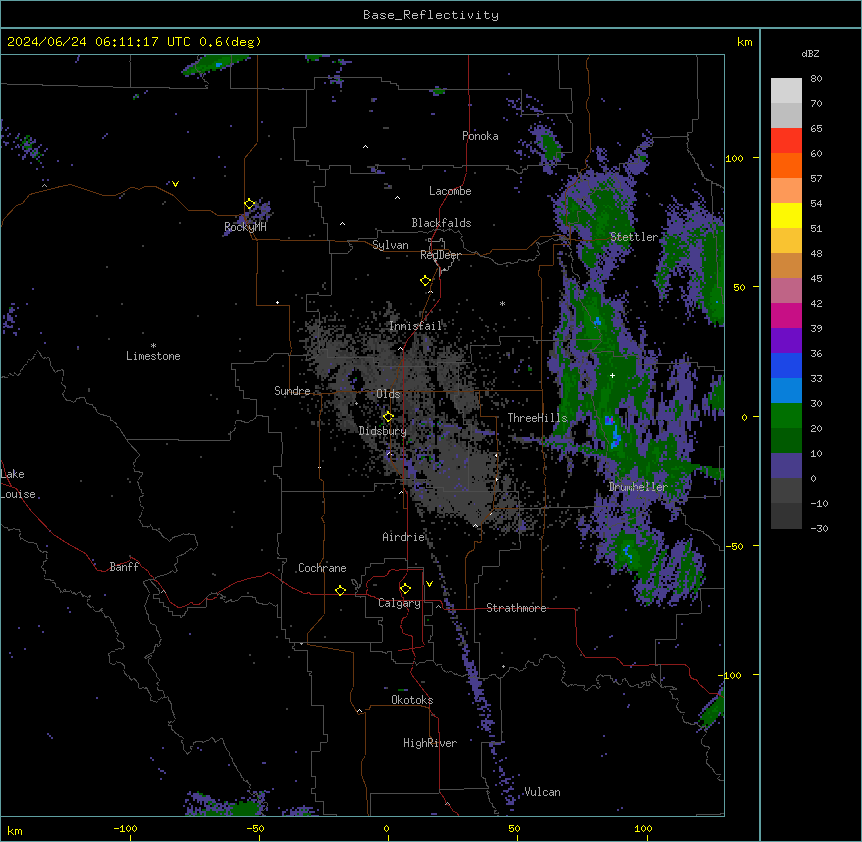This screenshot has height=842, width=862.
Task: Select the white swatch at top of legend
Action: pyautogui.click(x=786, y=91)
